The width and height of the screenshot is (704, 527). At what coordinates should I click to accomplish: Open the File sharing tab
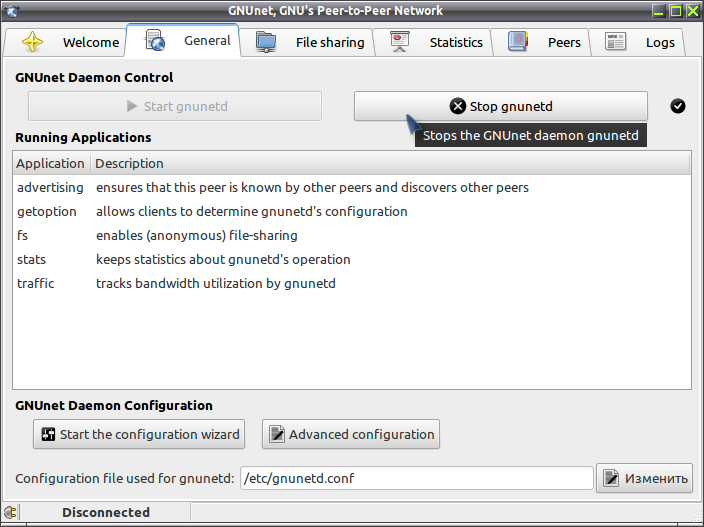pos(308,42)
